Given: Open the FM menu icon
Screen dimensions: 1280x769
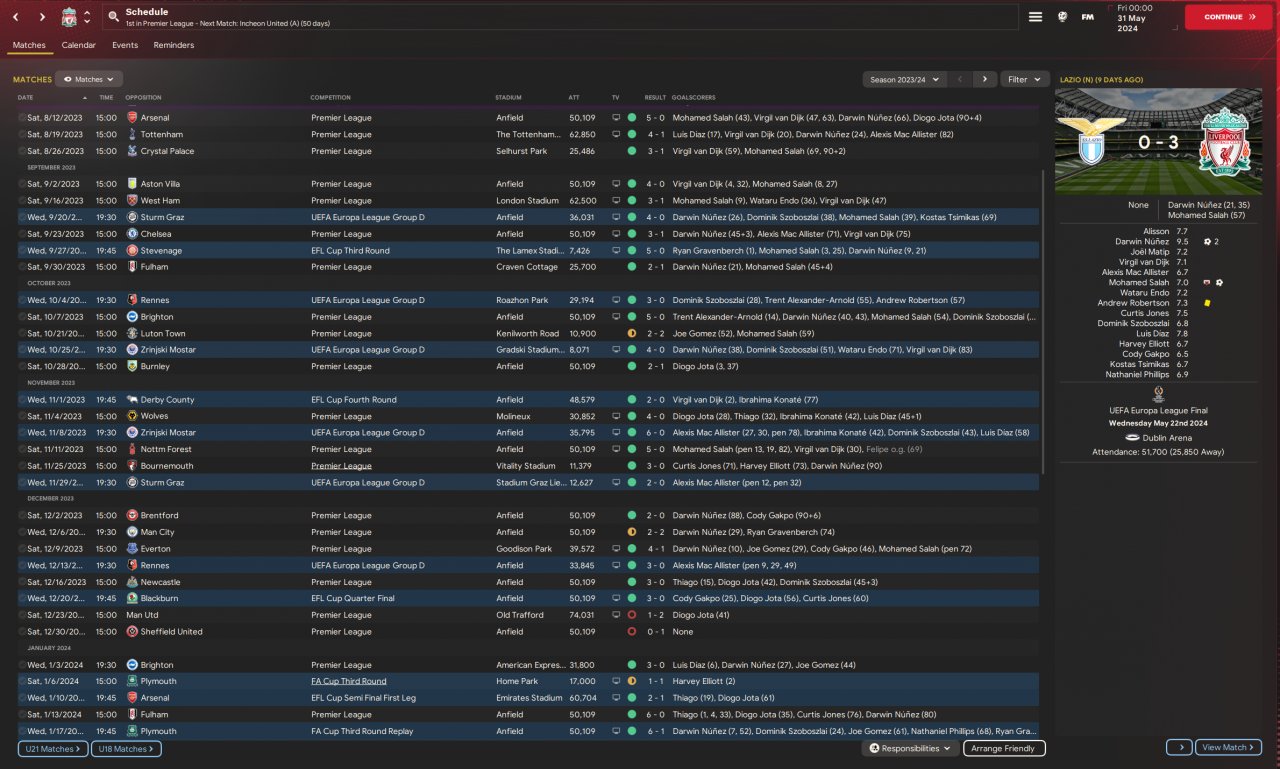Looking at the screenshot, I should point(1088,17).
